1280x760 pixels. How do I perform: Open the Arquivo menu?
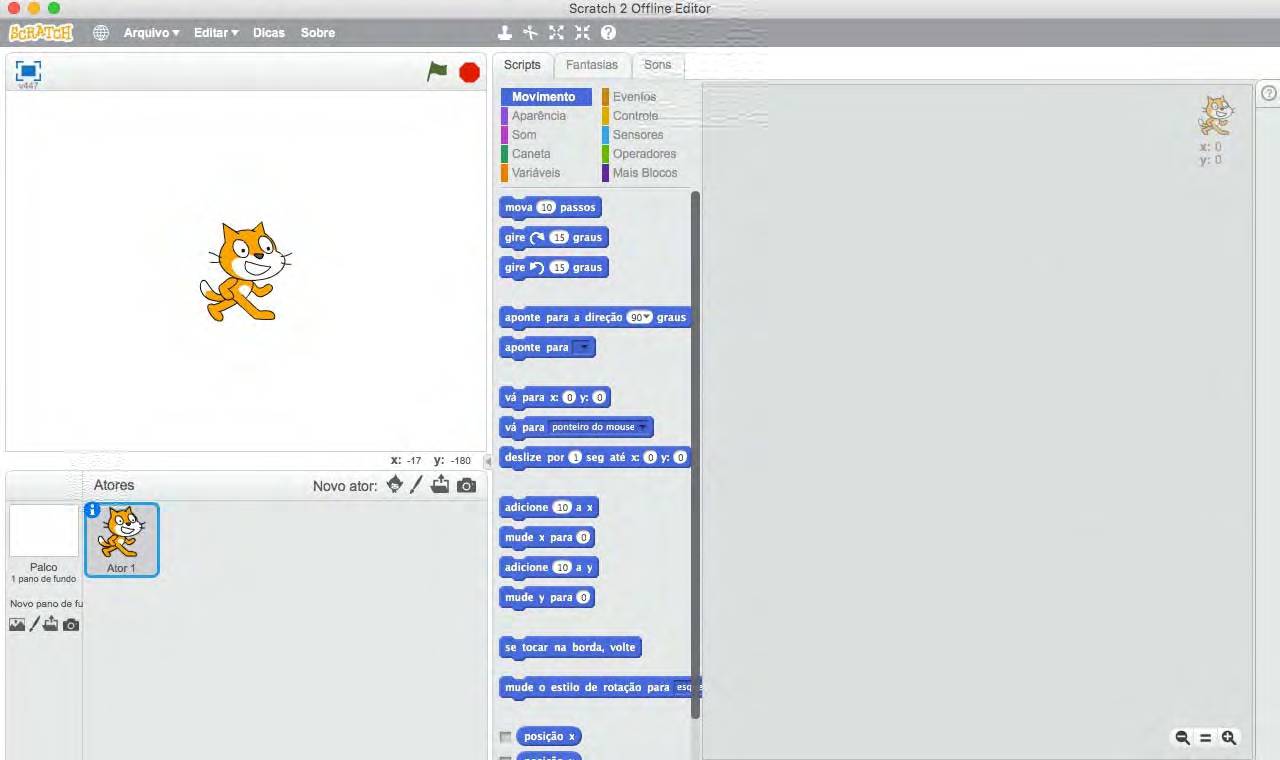[x=148, y=32]
